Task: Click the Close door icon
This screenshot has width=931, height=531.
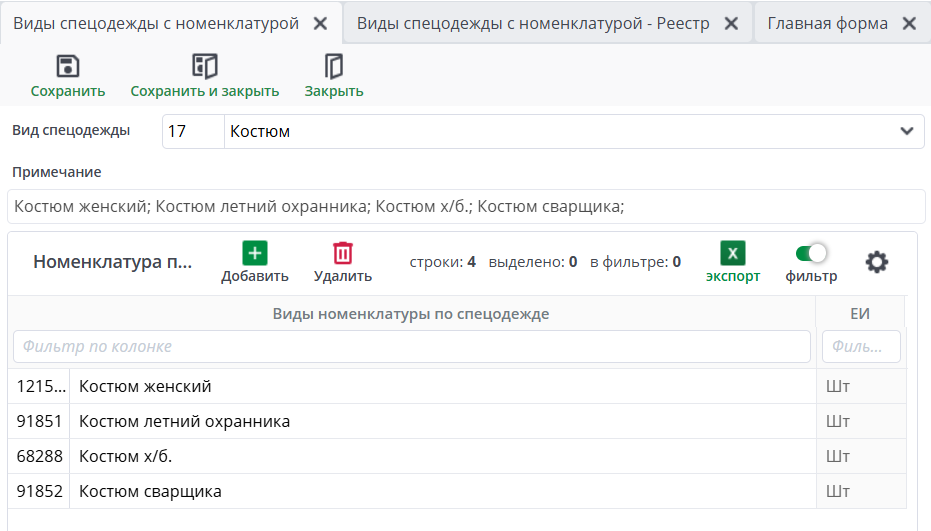Action: [x=334, y=67]
